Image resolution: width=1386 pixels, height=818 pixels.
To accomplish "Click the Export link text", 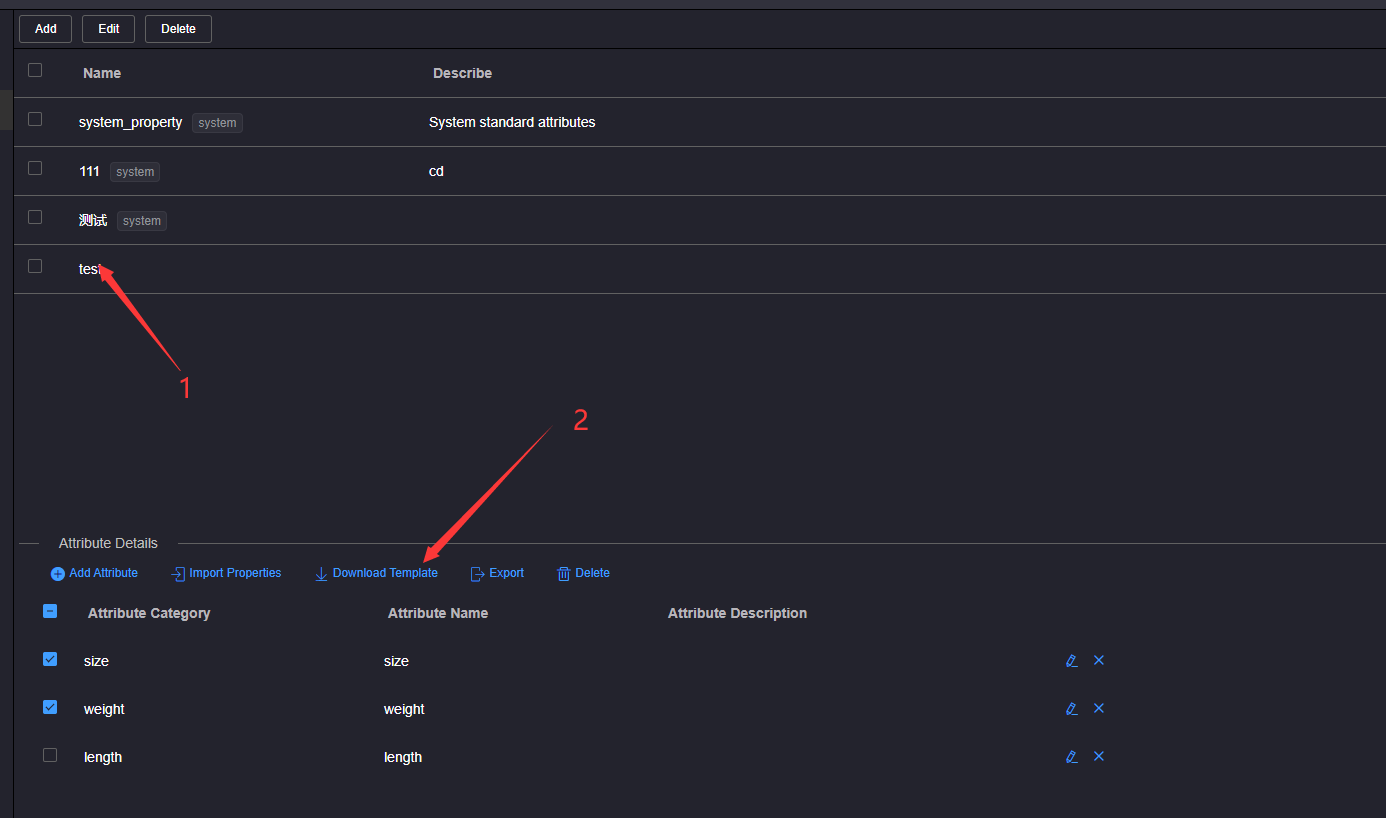I will pyautogui.click(x=506, y=573).
